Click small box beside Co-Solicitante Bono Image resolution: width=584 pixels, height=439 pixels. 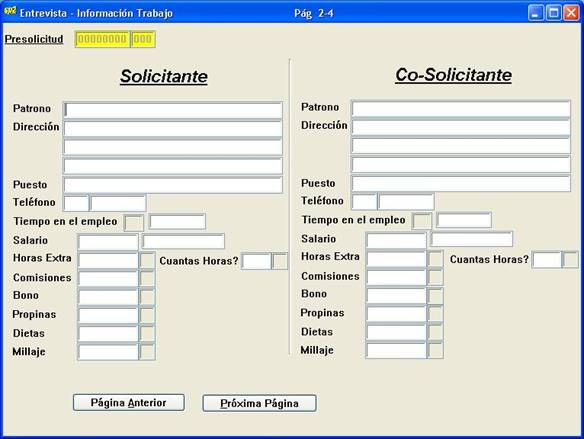click(435, 295)
